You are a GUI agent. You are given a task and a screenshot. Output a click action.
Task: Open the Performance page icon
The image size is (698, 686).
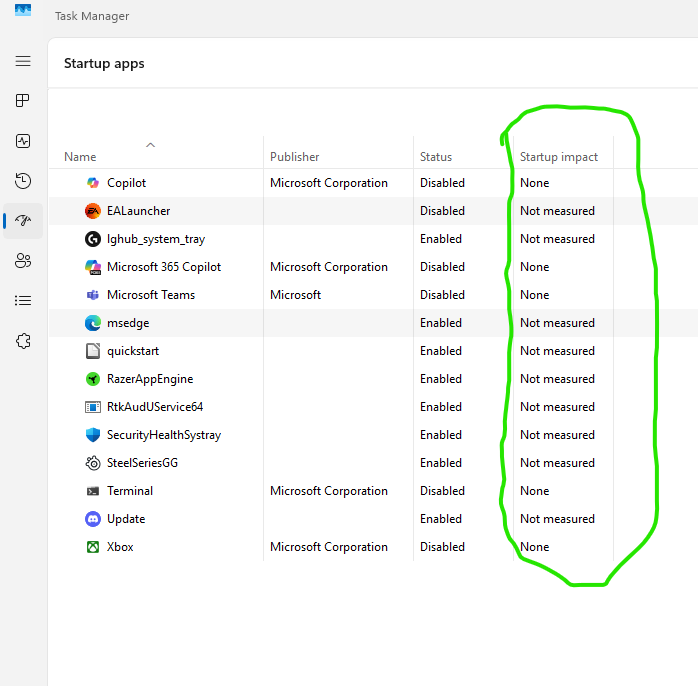click(x=23, y=141)
